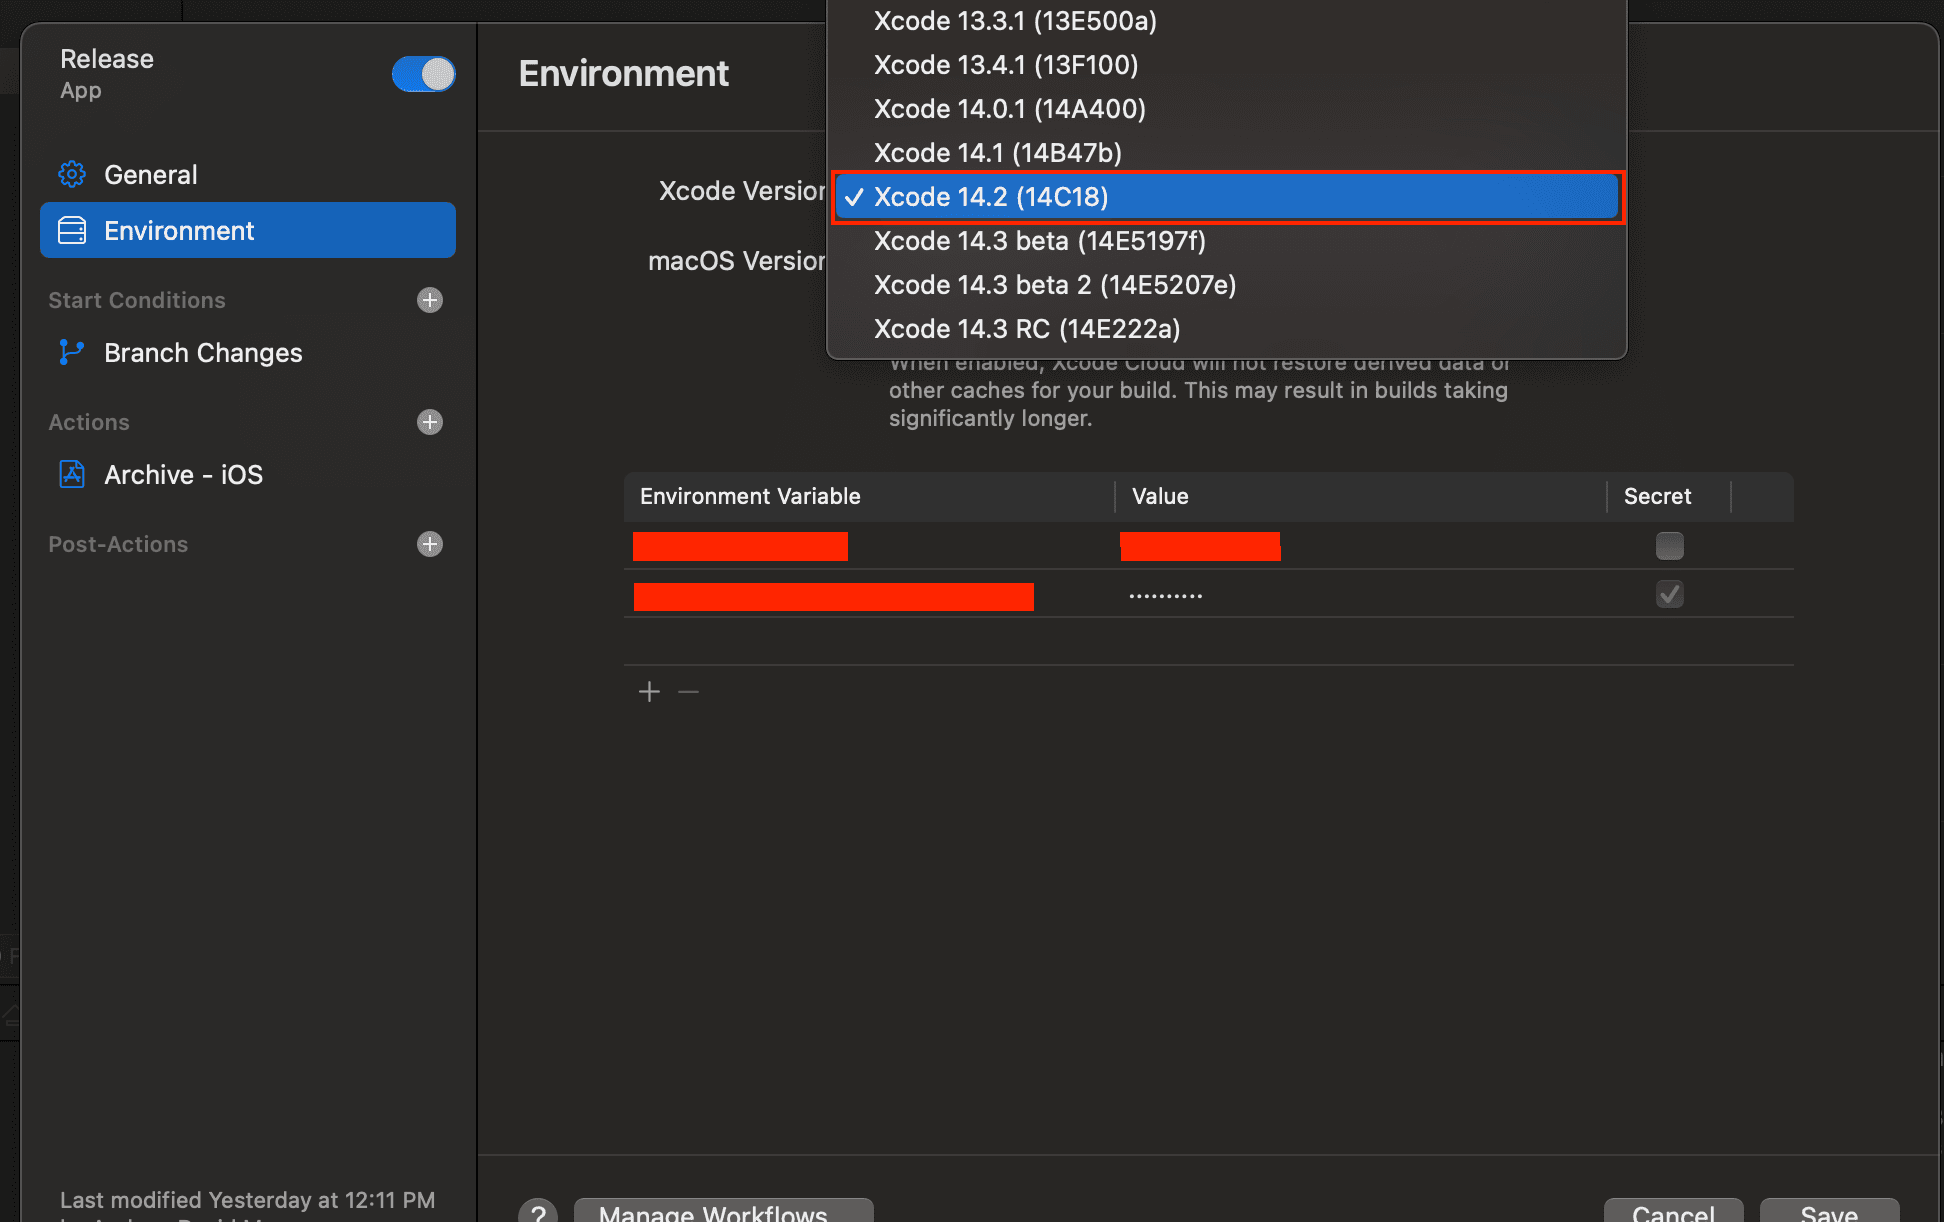Image resolution: width=1944 pixels, height=1222 pixels.
Task: Uncheck Secret for the second variable
Action: 1669,593
